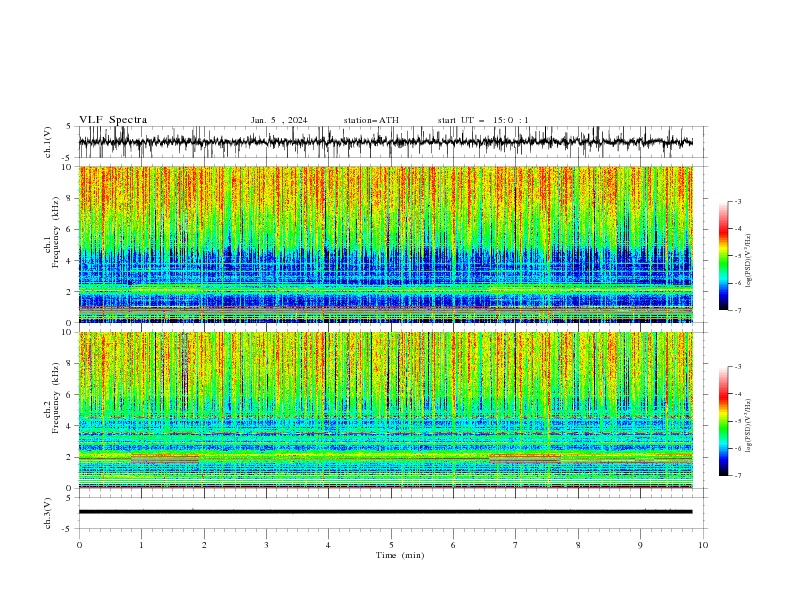Select the upper colorbar "log(PSD)(V²/Hz)" label

coord(749,261)
